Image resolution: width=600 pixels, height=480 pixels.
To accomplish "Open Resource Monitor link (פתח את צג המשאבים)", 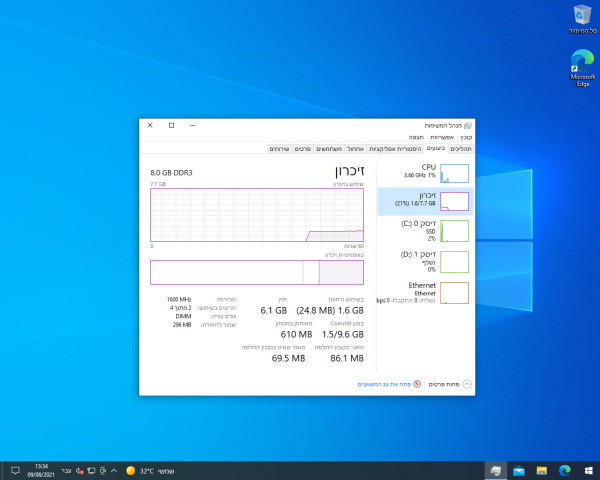I will click(x=384, y=384).
